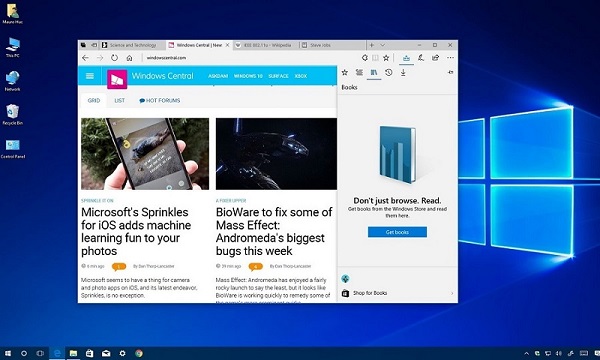Open comments bubble on BioWare article
Viewport: 600px width, 360px height.
click(255, 266)
